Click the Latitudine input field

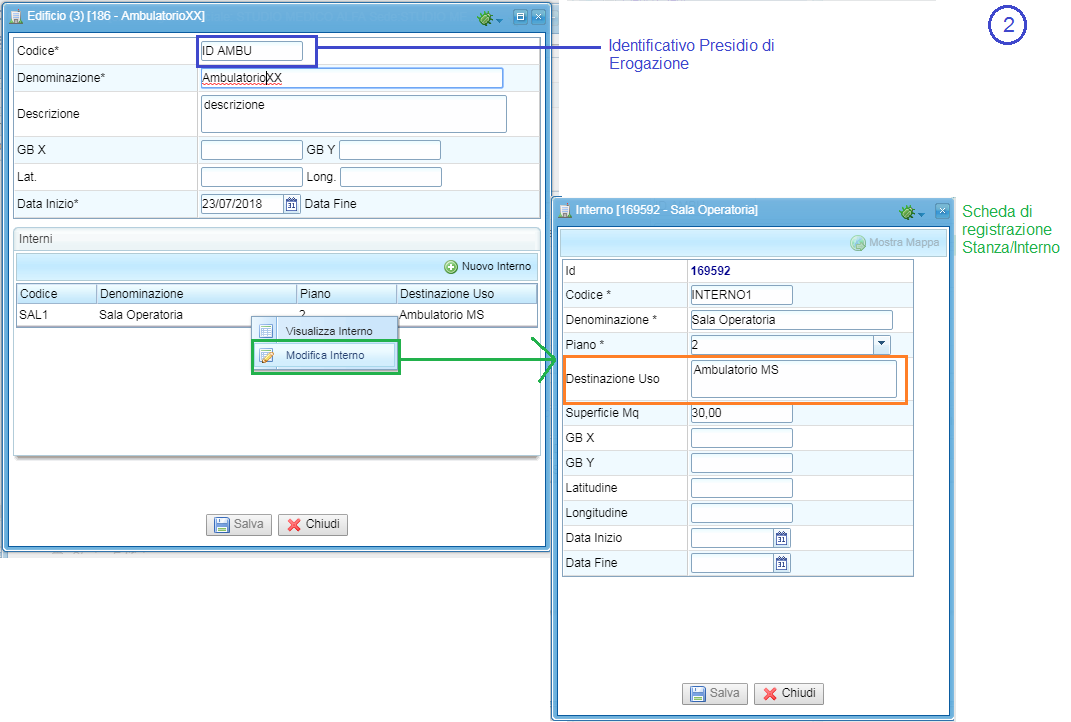point(742,488)
